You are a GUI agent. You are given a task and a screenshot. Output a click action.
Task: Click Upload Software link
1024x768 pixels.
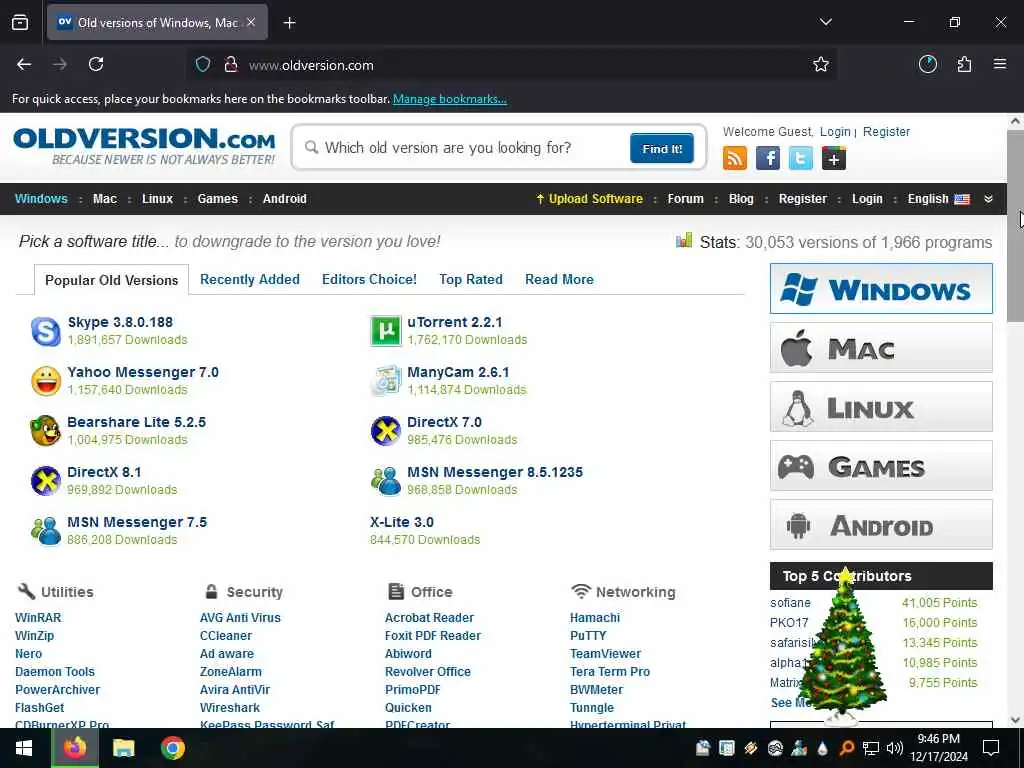[x=589, y=199]
